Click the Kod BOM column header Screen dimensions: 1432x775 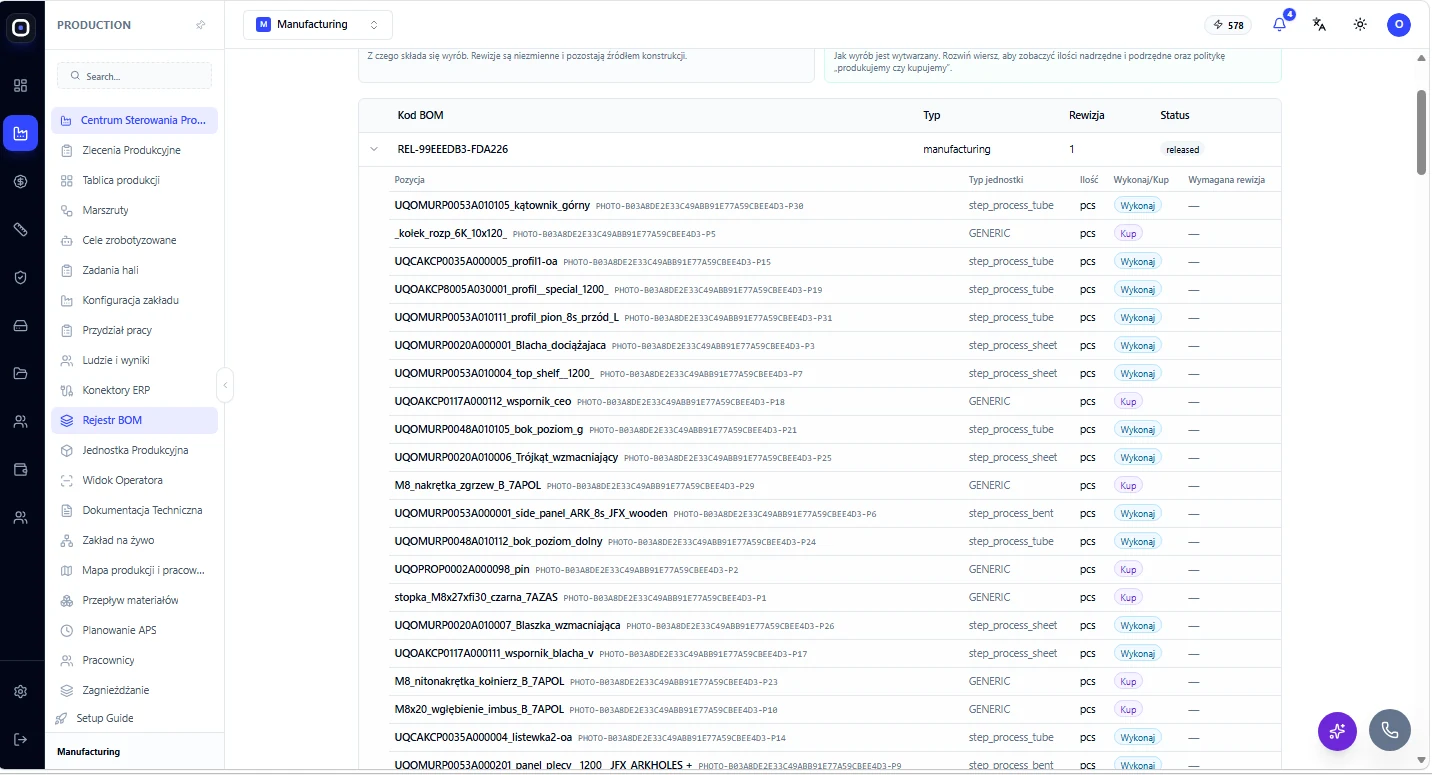point(420,116)
